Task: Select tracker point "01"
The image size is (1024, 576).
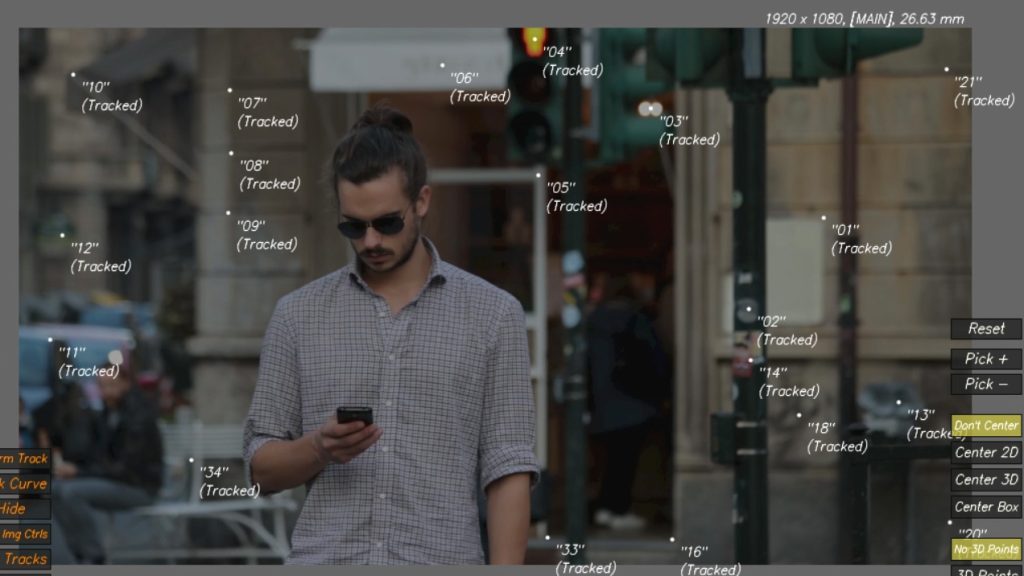Action: (x=824, y=217)
